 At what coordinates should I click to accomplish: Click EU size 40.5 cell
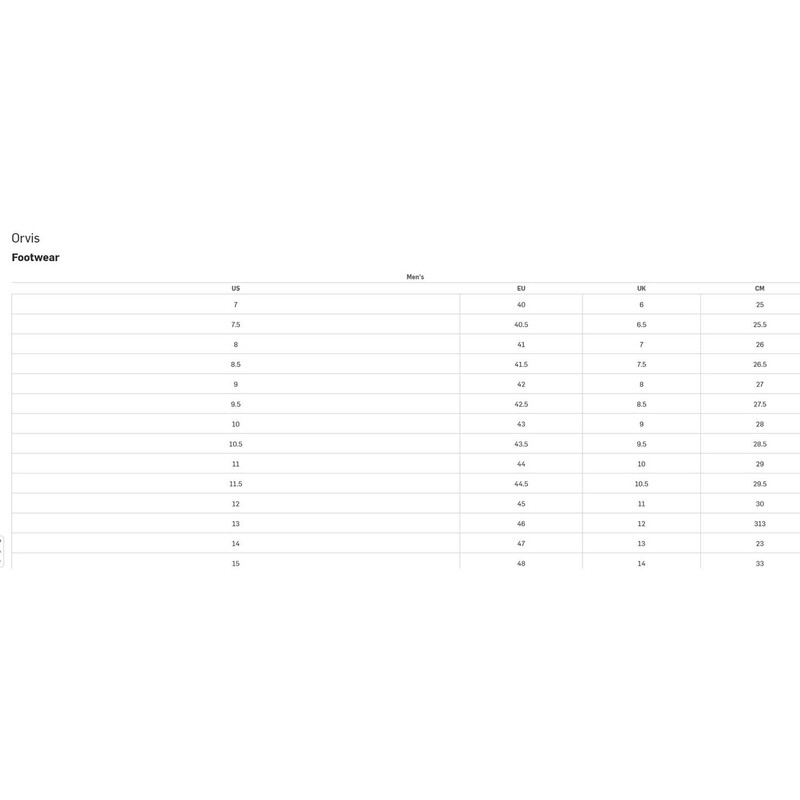point(521,324)
